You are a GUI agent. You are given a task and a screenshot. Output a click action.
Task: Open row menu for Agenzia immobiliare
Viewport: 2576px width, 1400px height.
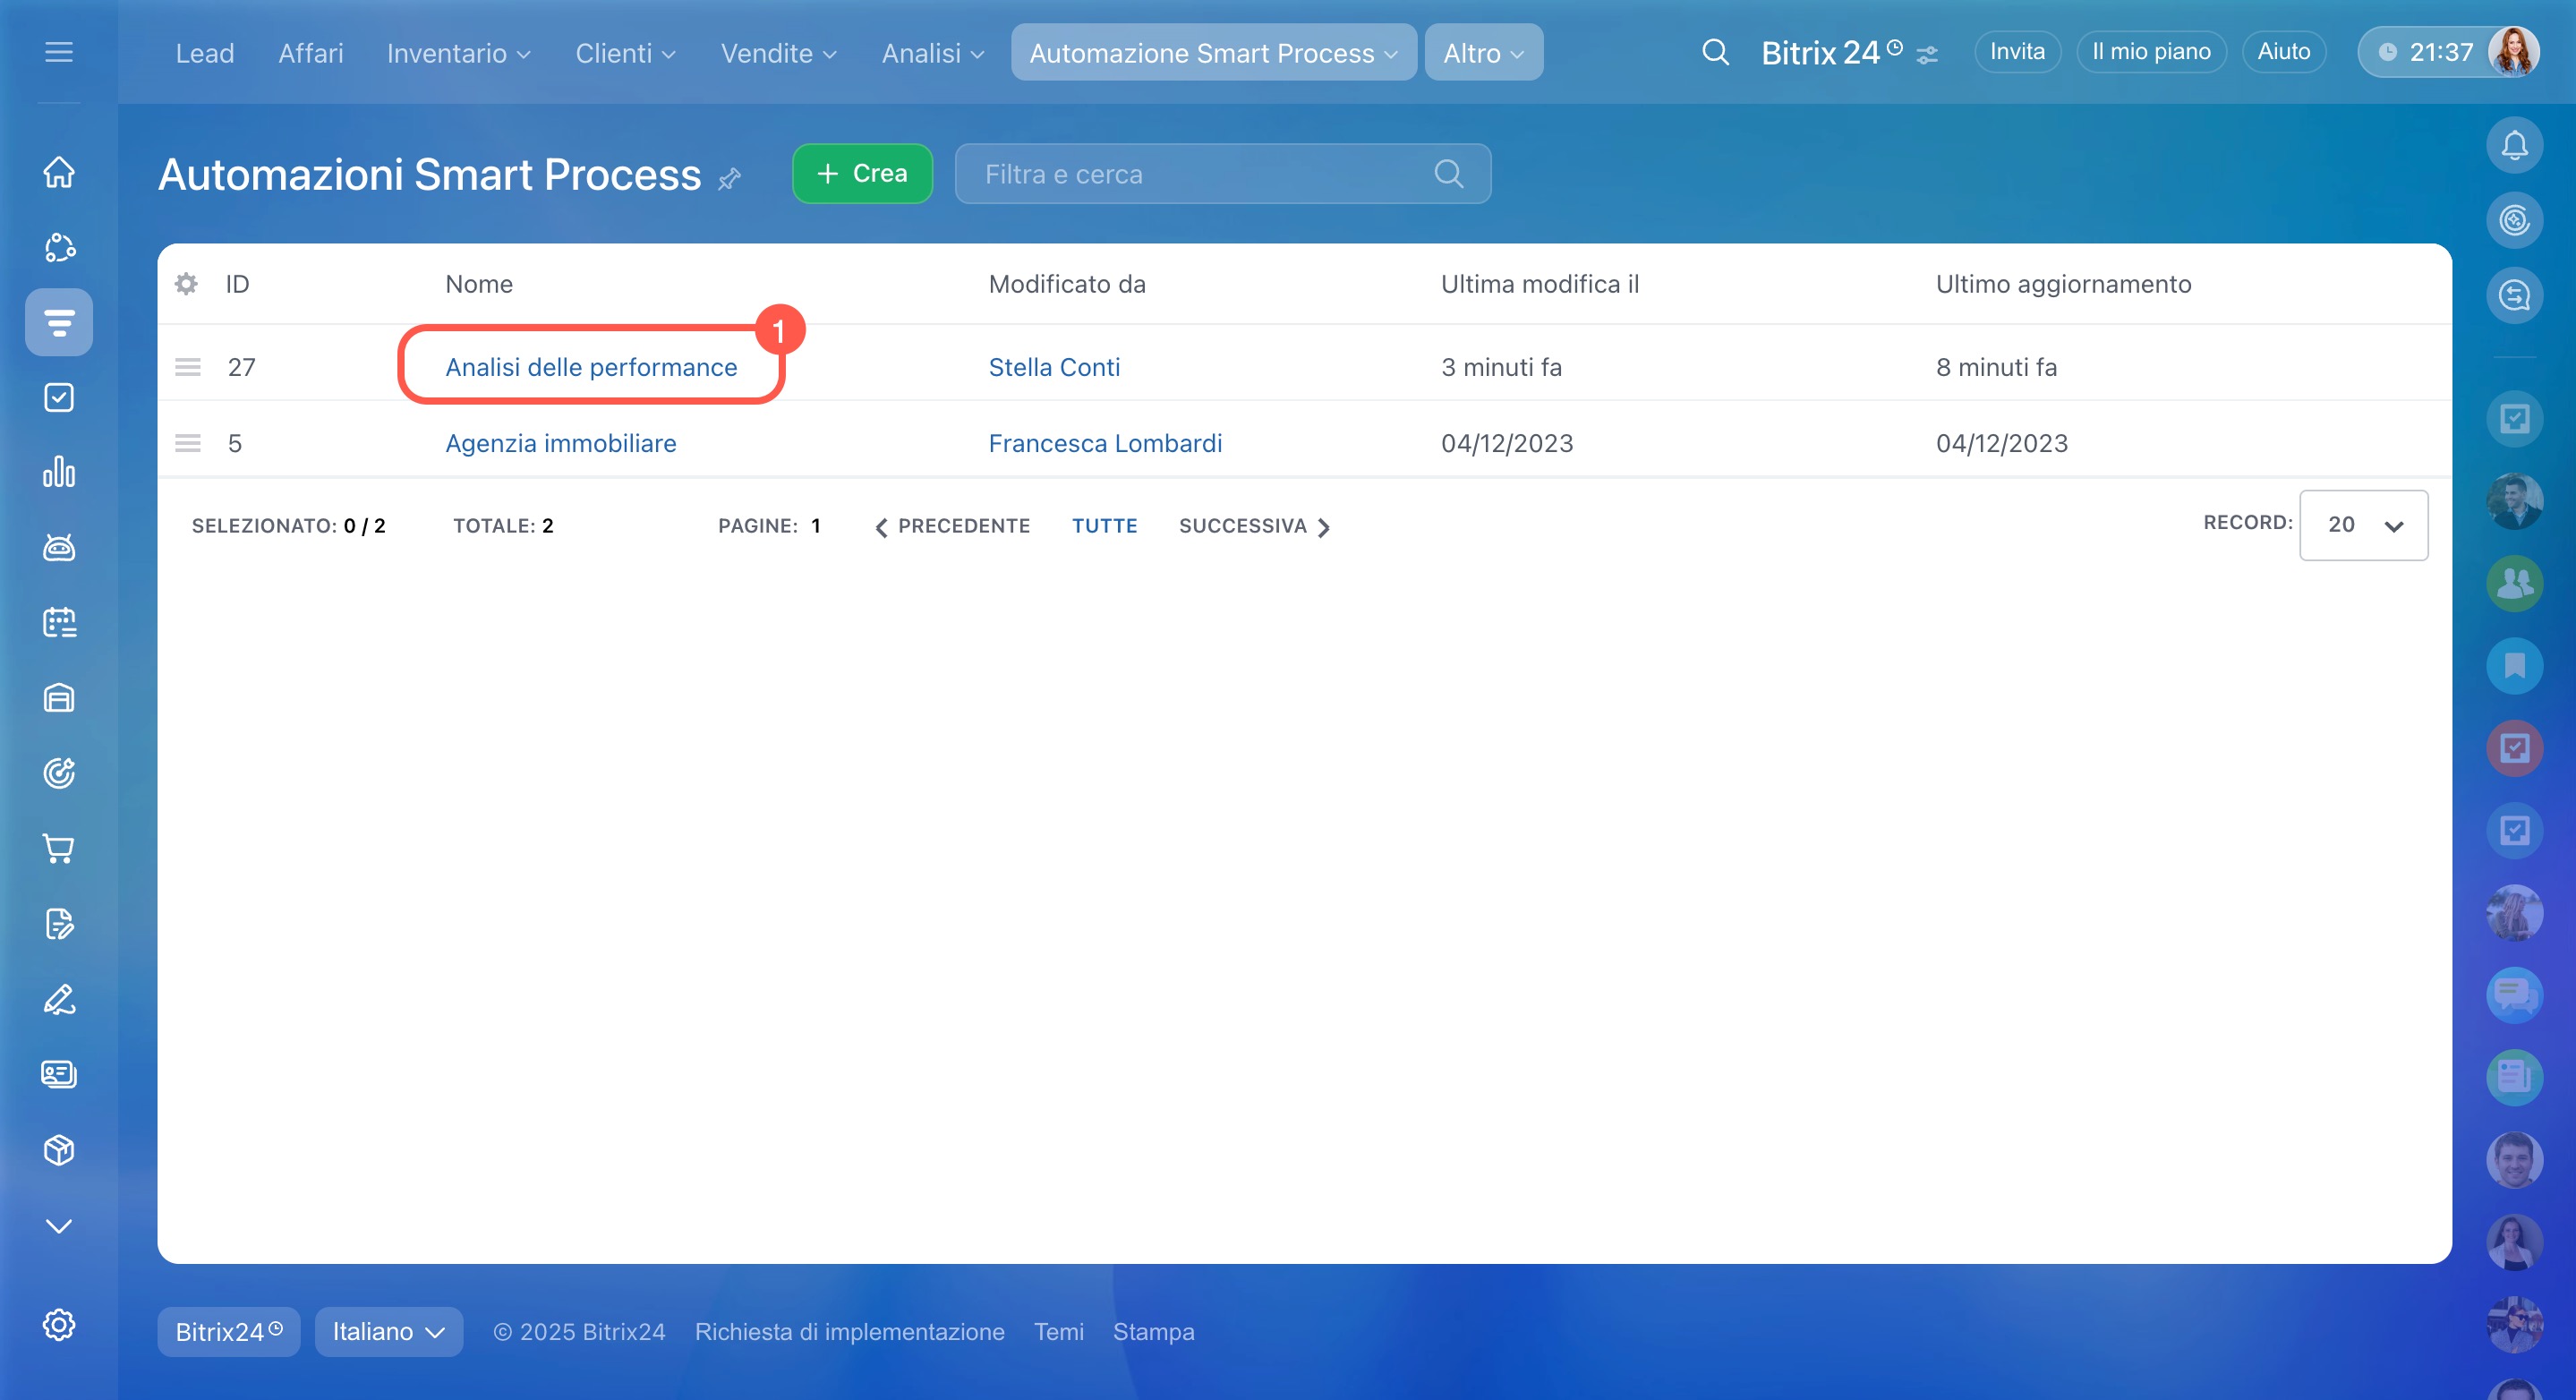188,443
